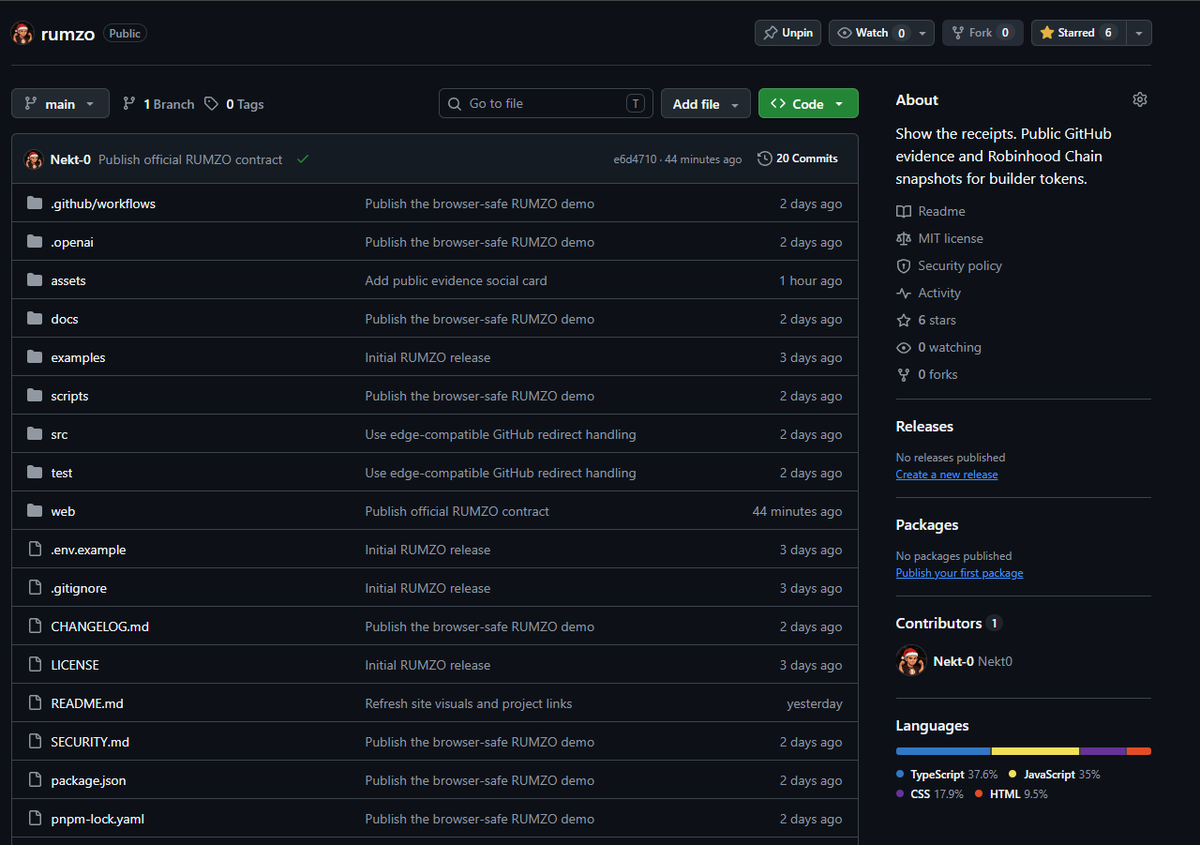
Task: Click the file icon for .gitignore
Action: click(35, 588)
